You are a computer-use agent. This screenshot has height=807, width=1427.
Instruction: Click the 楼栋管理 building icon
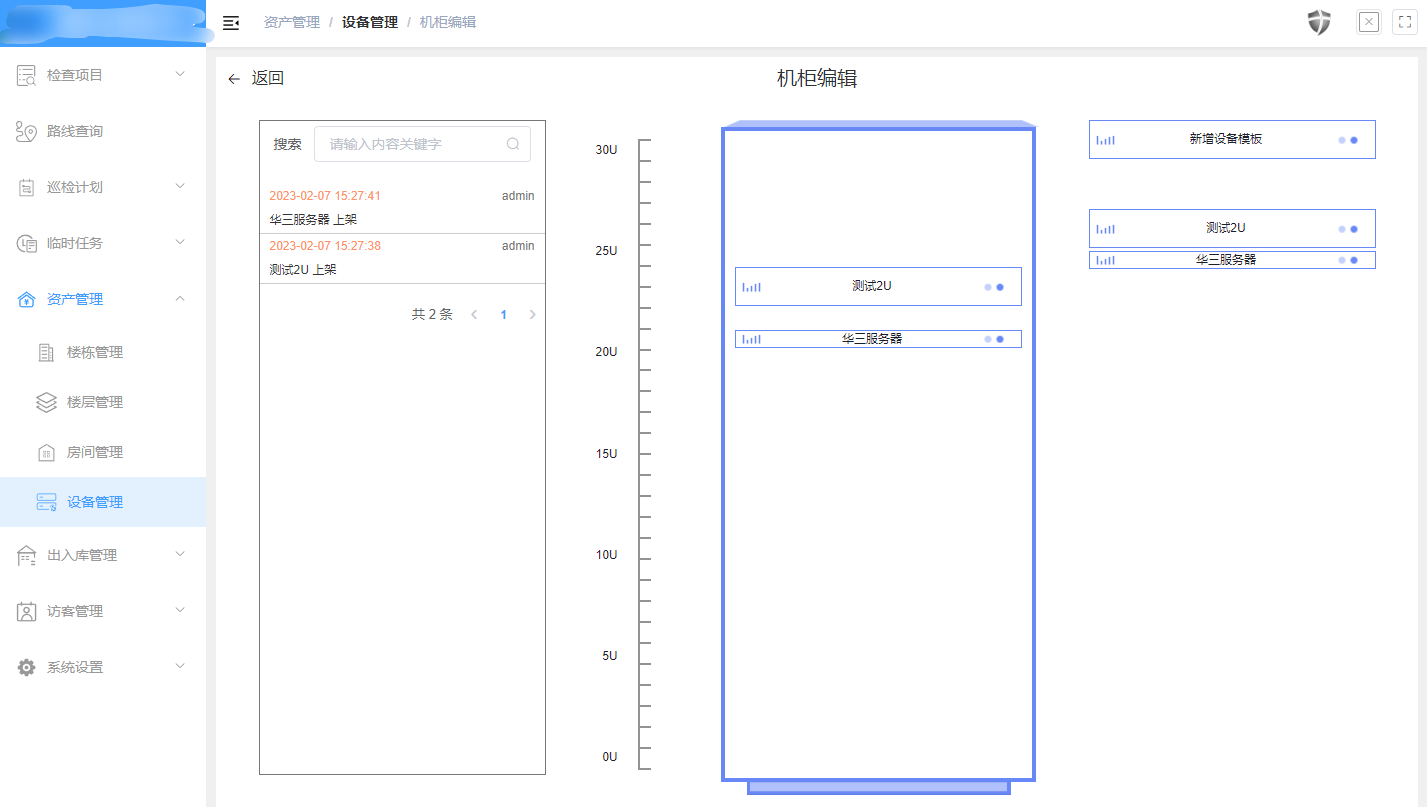[46, 352]
